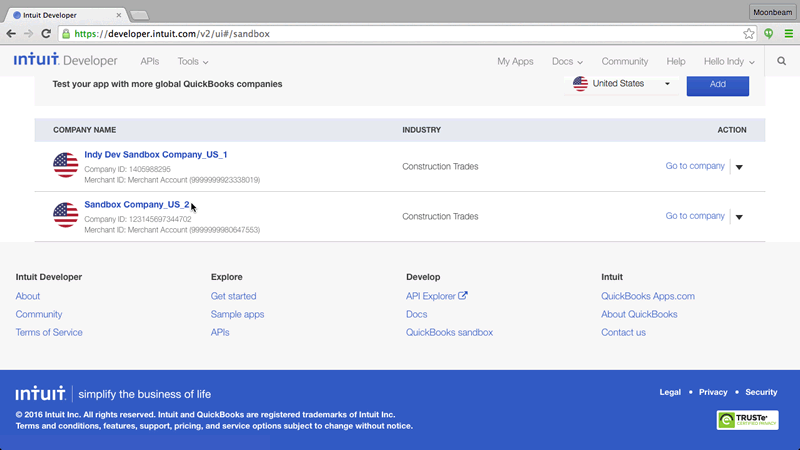Open API Explorer external link
Screen dimensions: 800x450
pos(437,296)
